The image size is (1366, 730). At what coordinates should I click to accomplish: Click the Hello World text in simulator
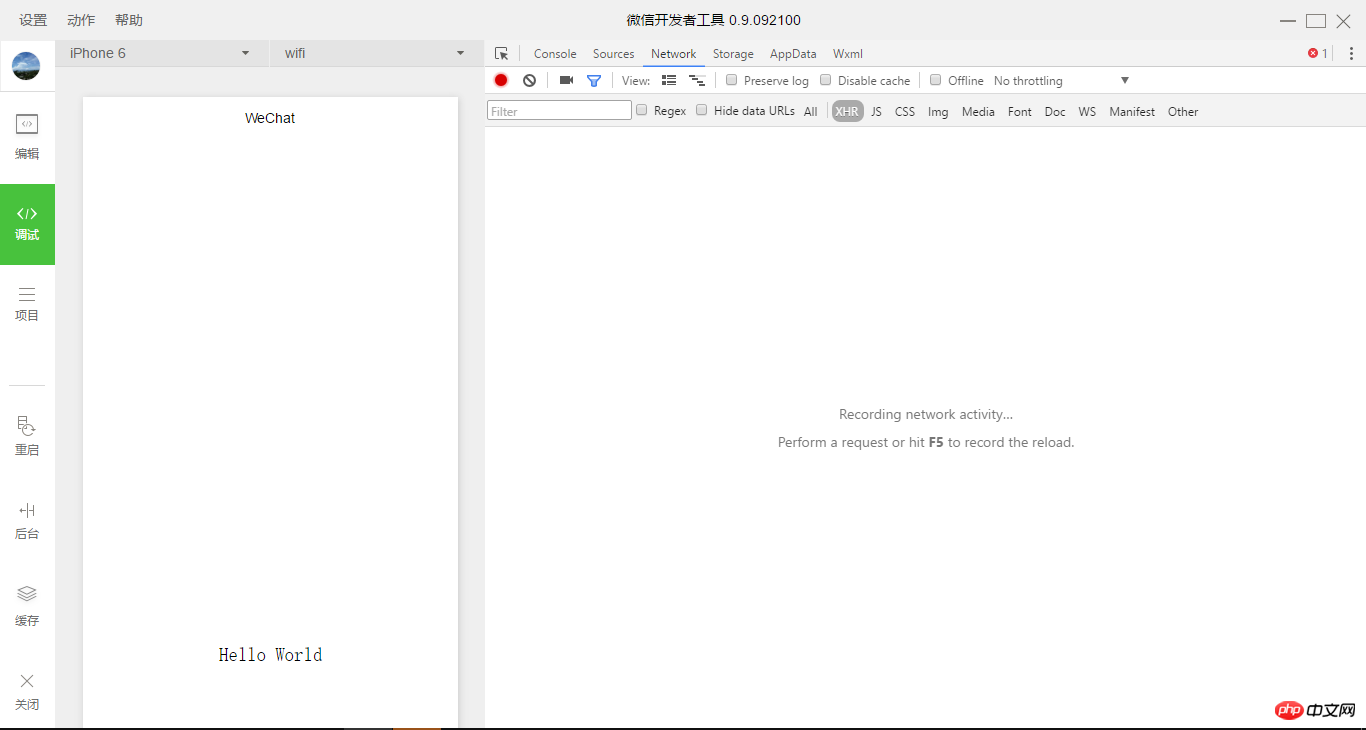coord(270,655)
